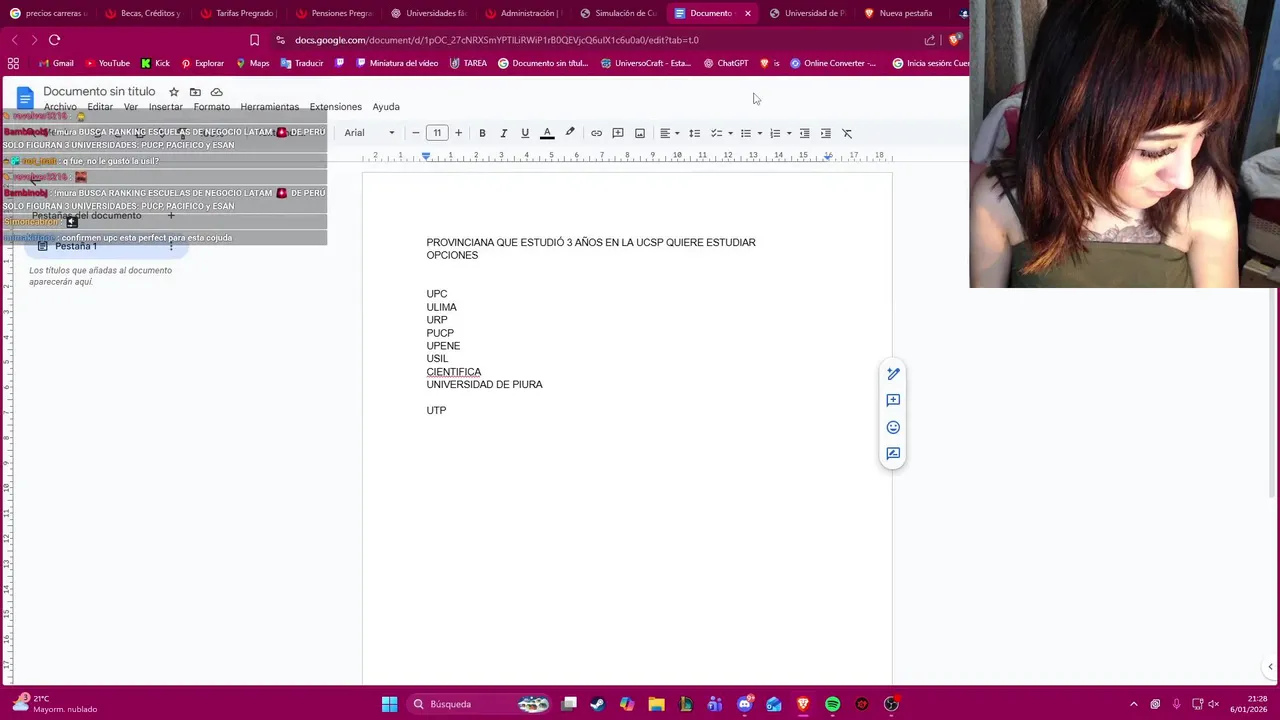This screenshot has width=1280, height=720.
Task: Open Spotify from the taskbar
Action: pos(832,704)
